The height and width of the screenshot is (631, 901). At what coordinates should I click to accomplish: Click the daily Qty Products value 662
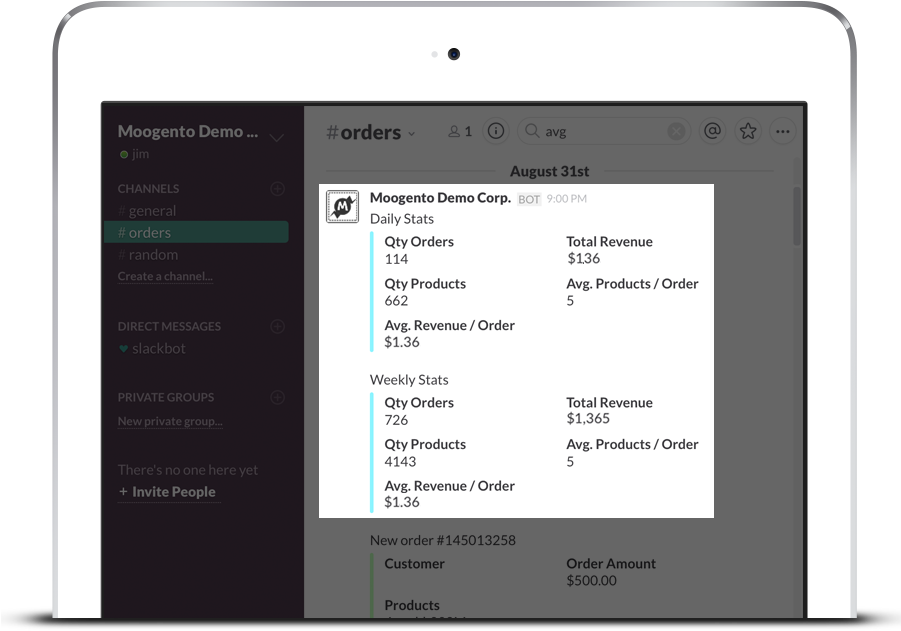tap(396, 301)
